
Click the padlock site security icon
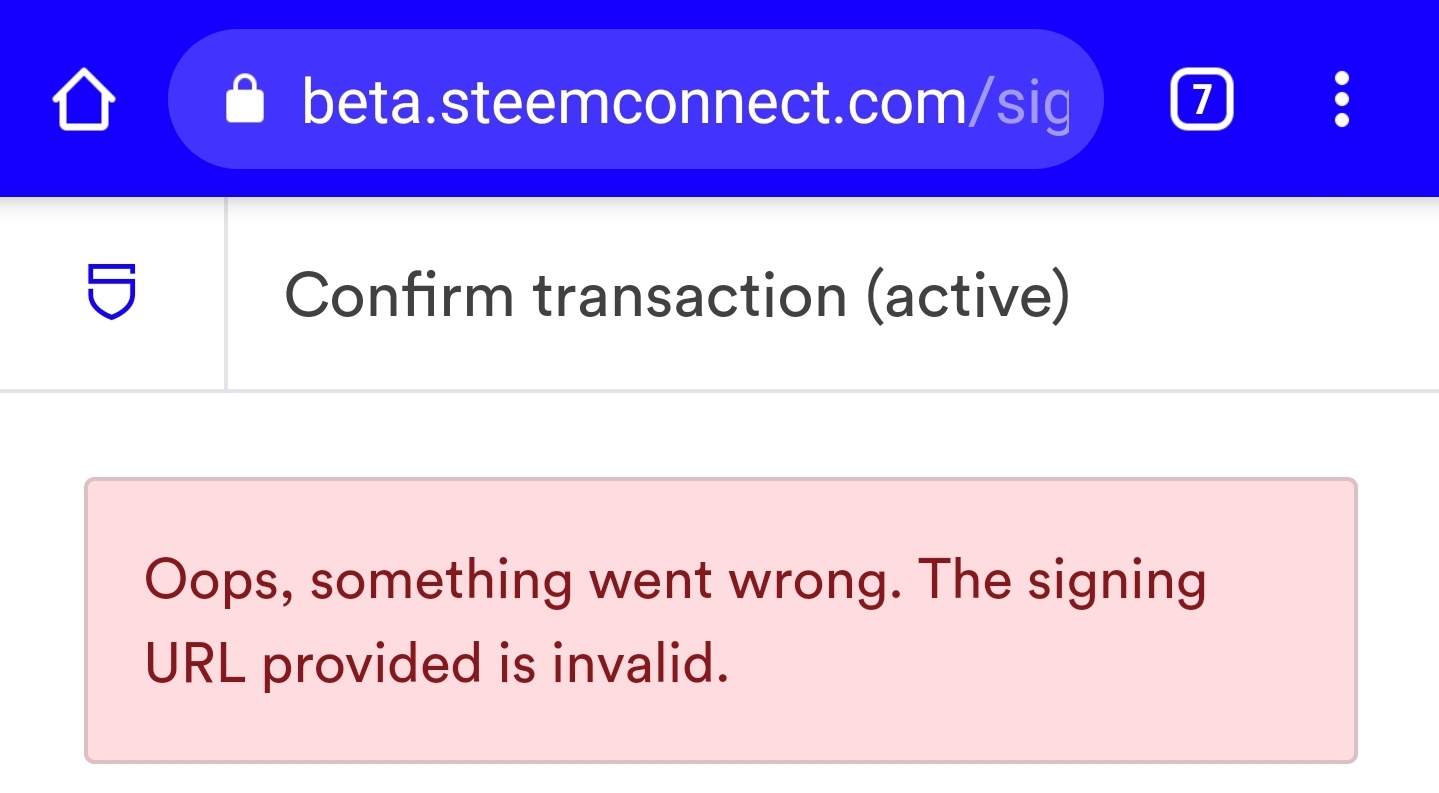244,101
